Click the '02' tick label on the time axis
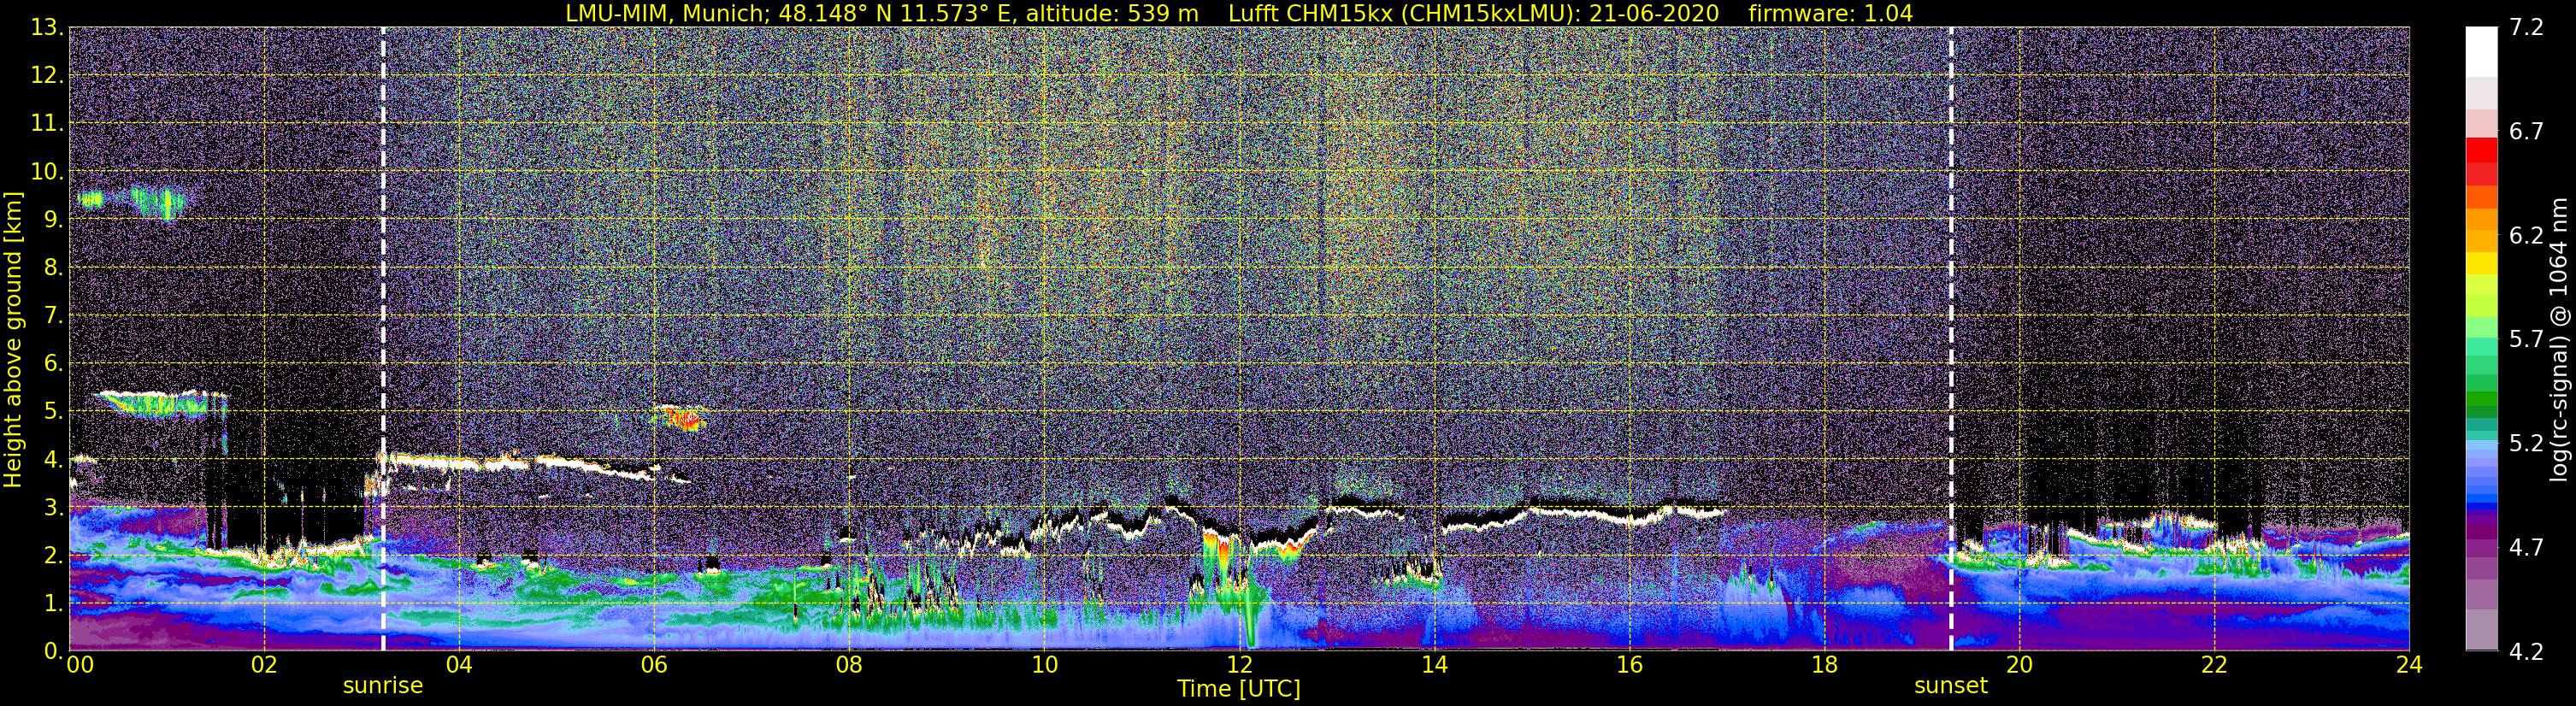The image size is (2576, 706). (264, 665)
